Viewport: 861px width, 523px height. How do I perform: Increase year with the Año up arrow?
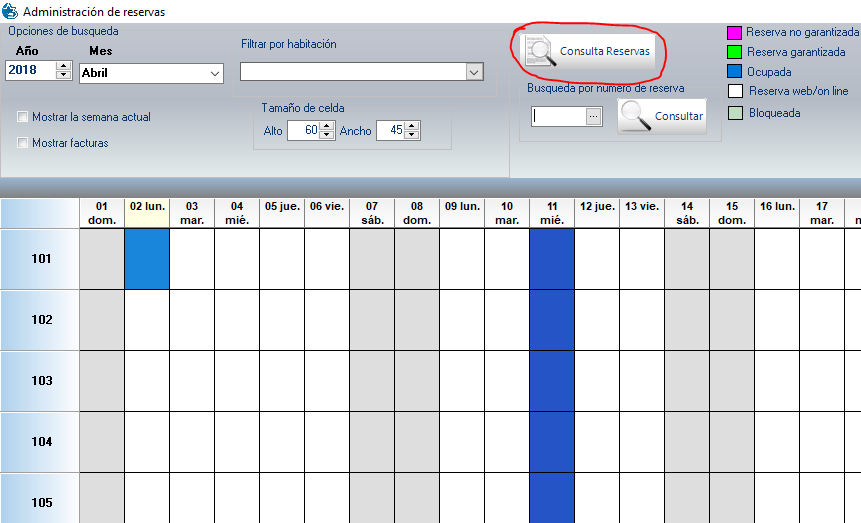tap(64, 68)
